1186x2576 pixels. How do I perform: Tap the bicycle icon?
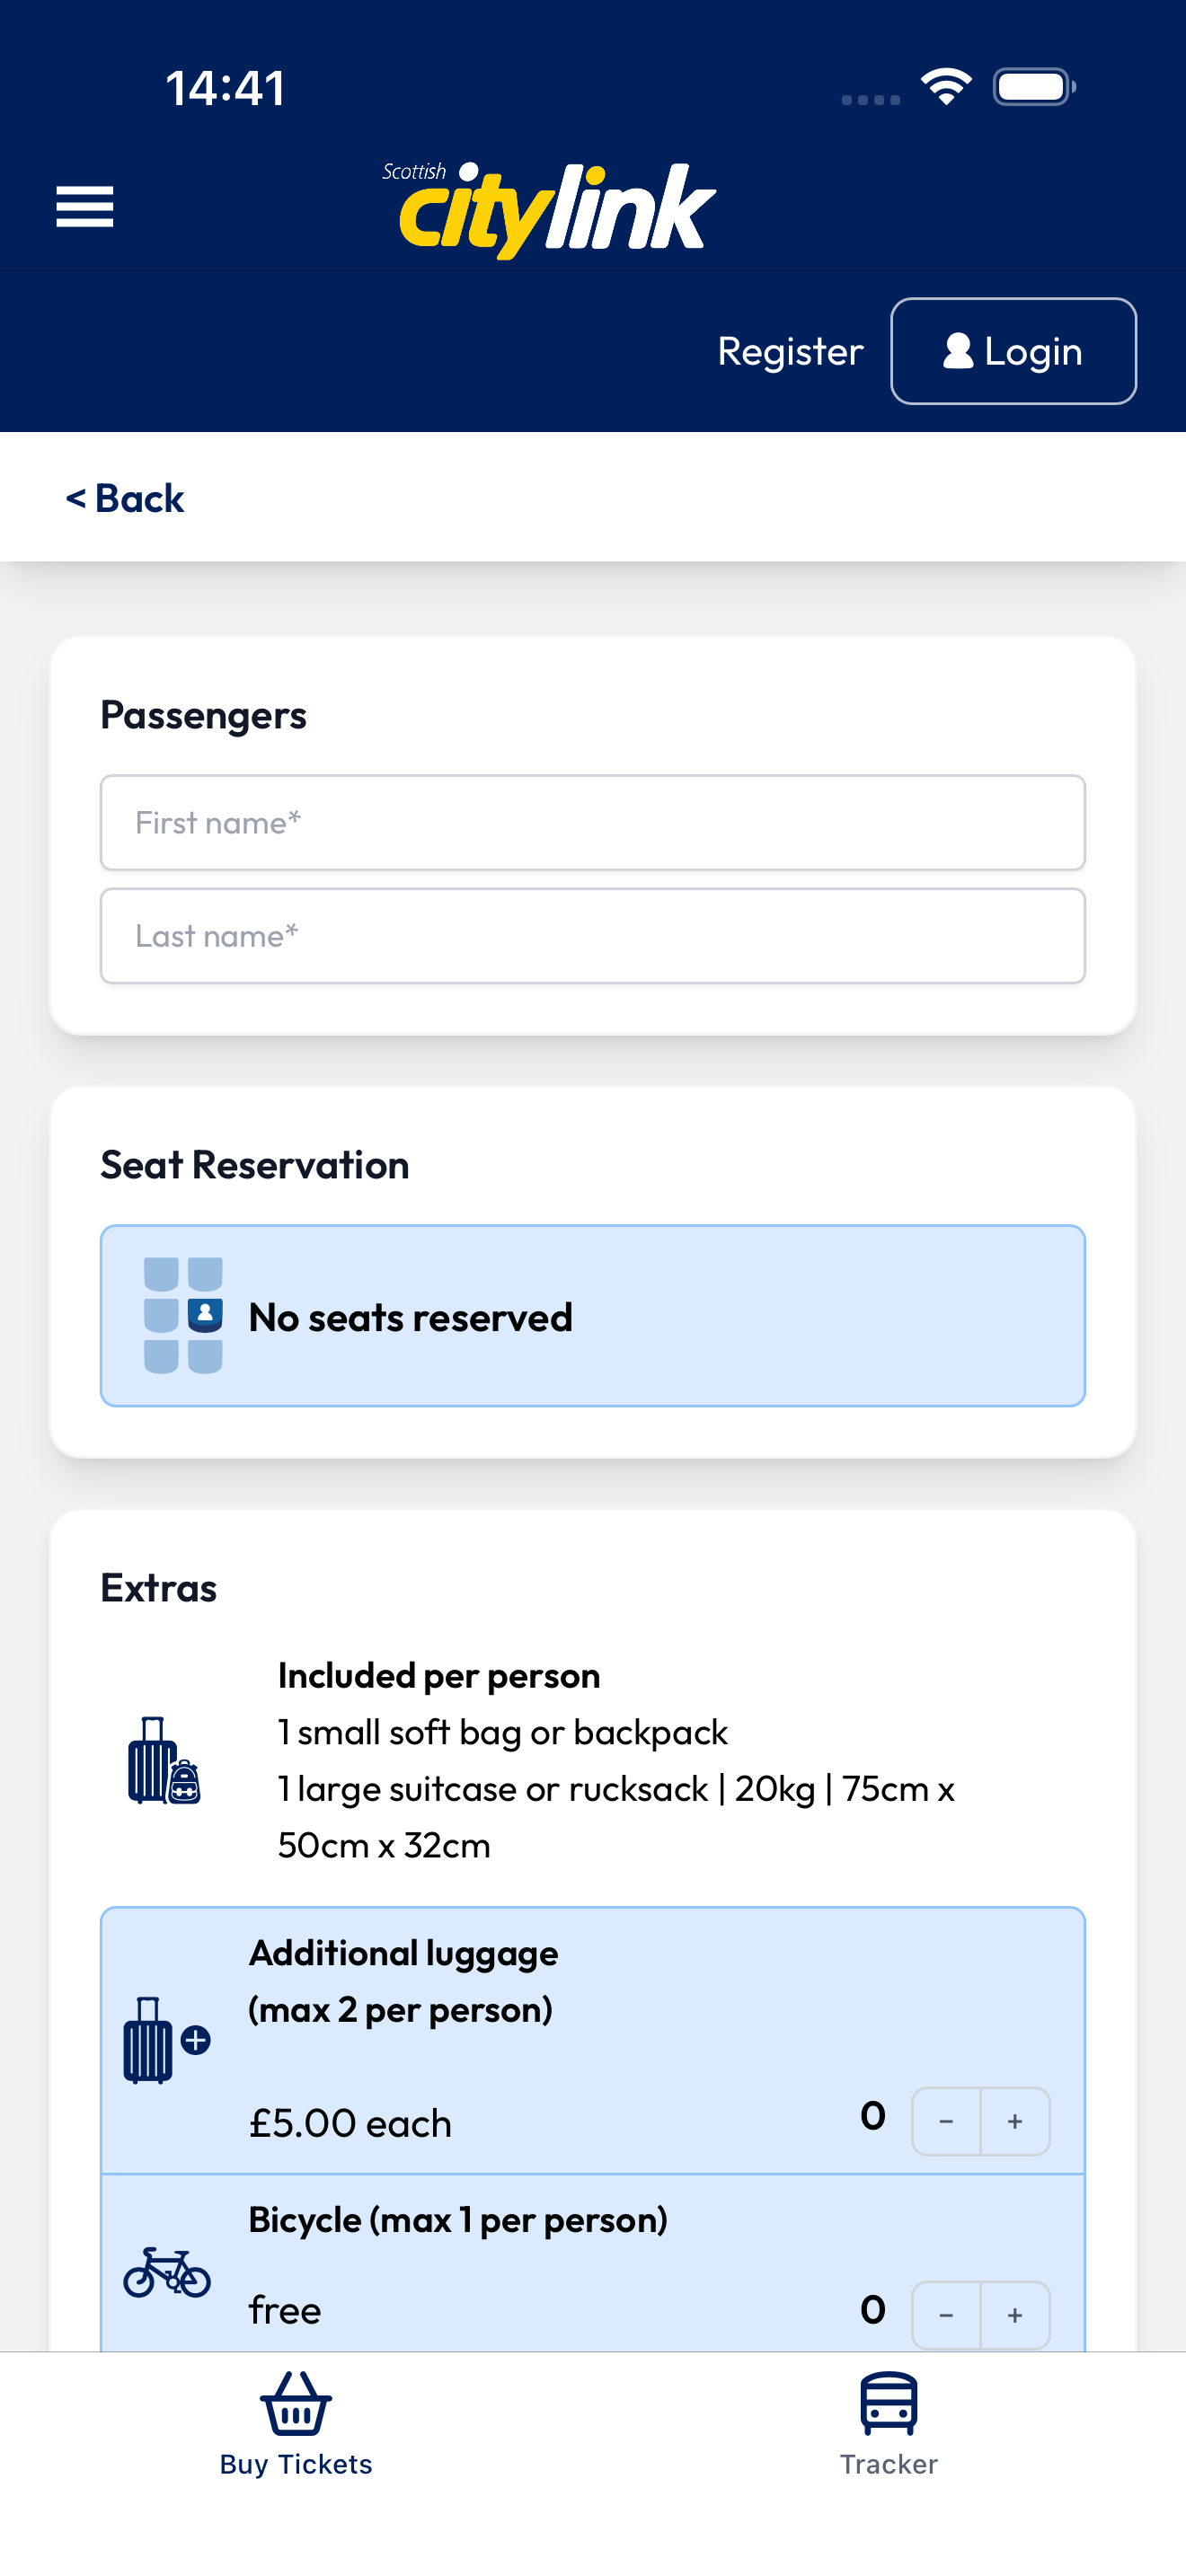[x=167, y=2272]
